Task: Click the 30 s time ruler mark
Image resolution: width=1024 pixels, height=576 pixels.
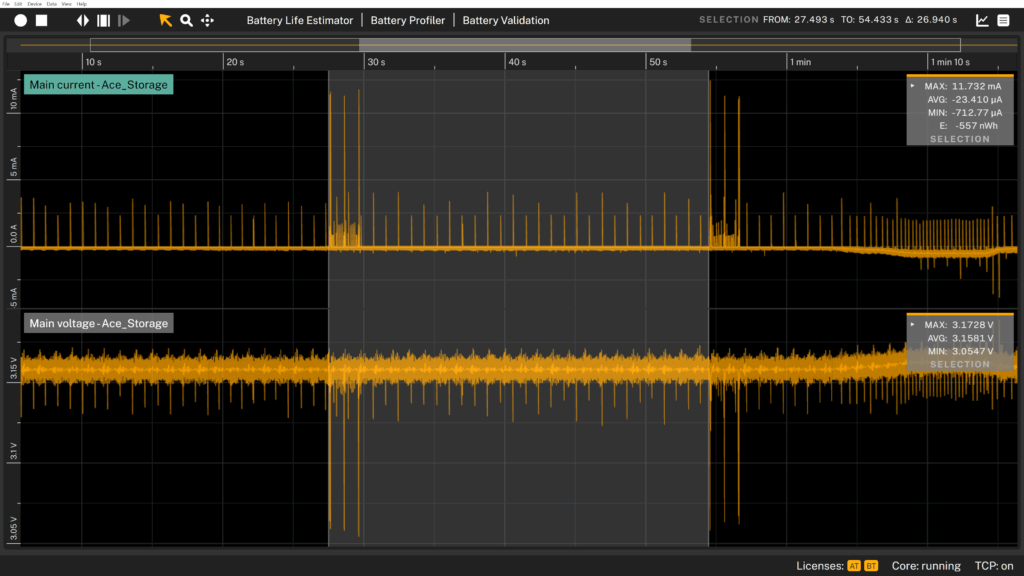Action: [x=376, y=62]
